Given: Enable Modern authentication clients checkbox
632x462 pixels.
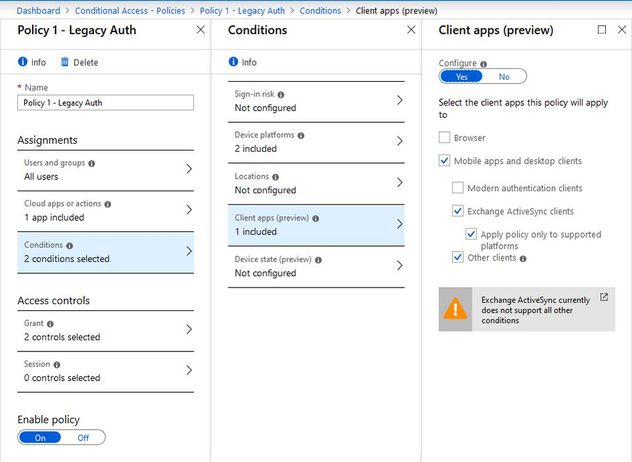Looking at the screenshot, I should pos(458,188).
